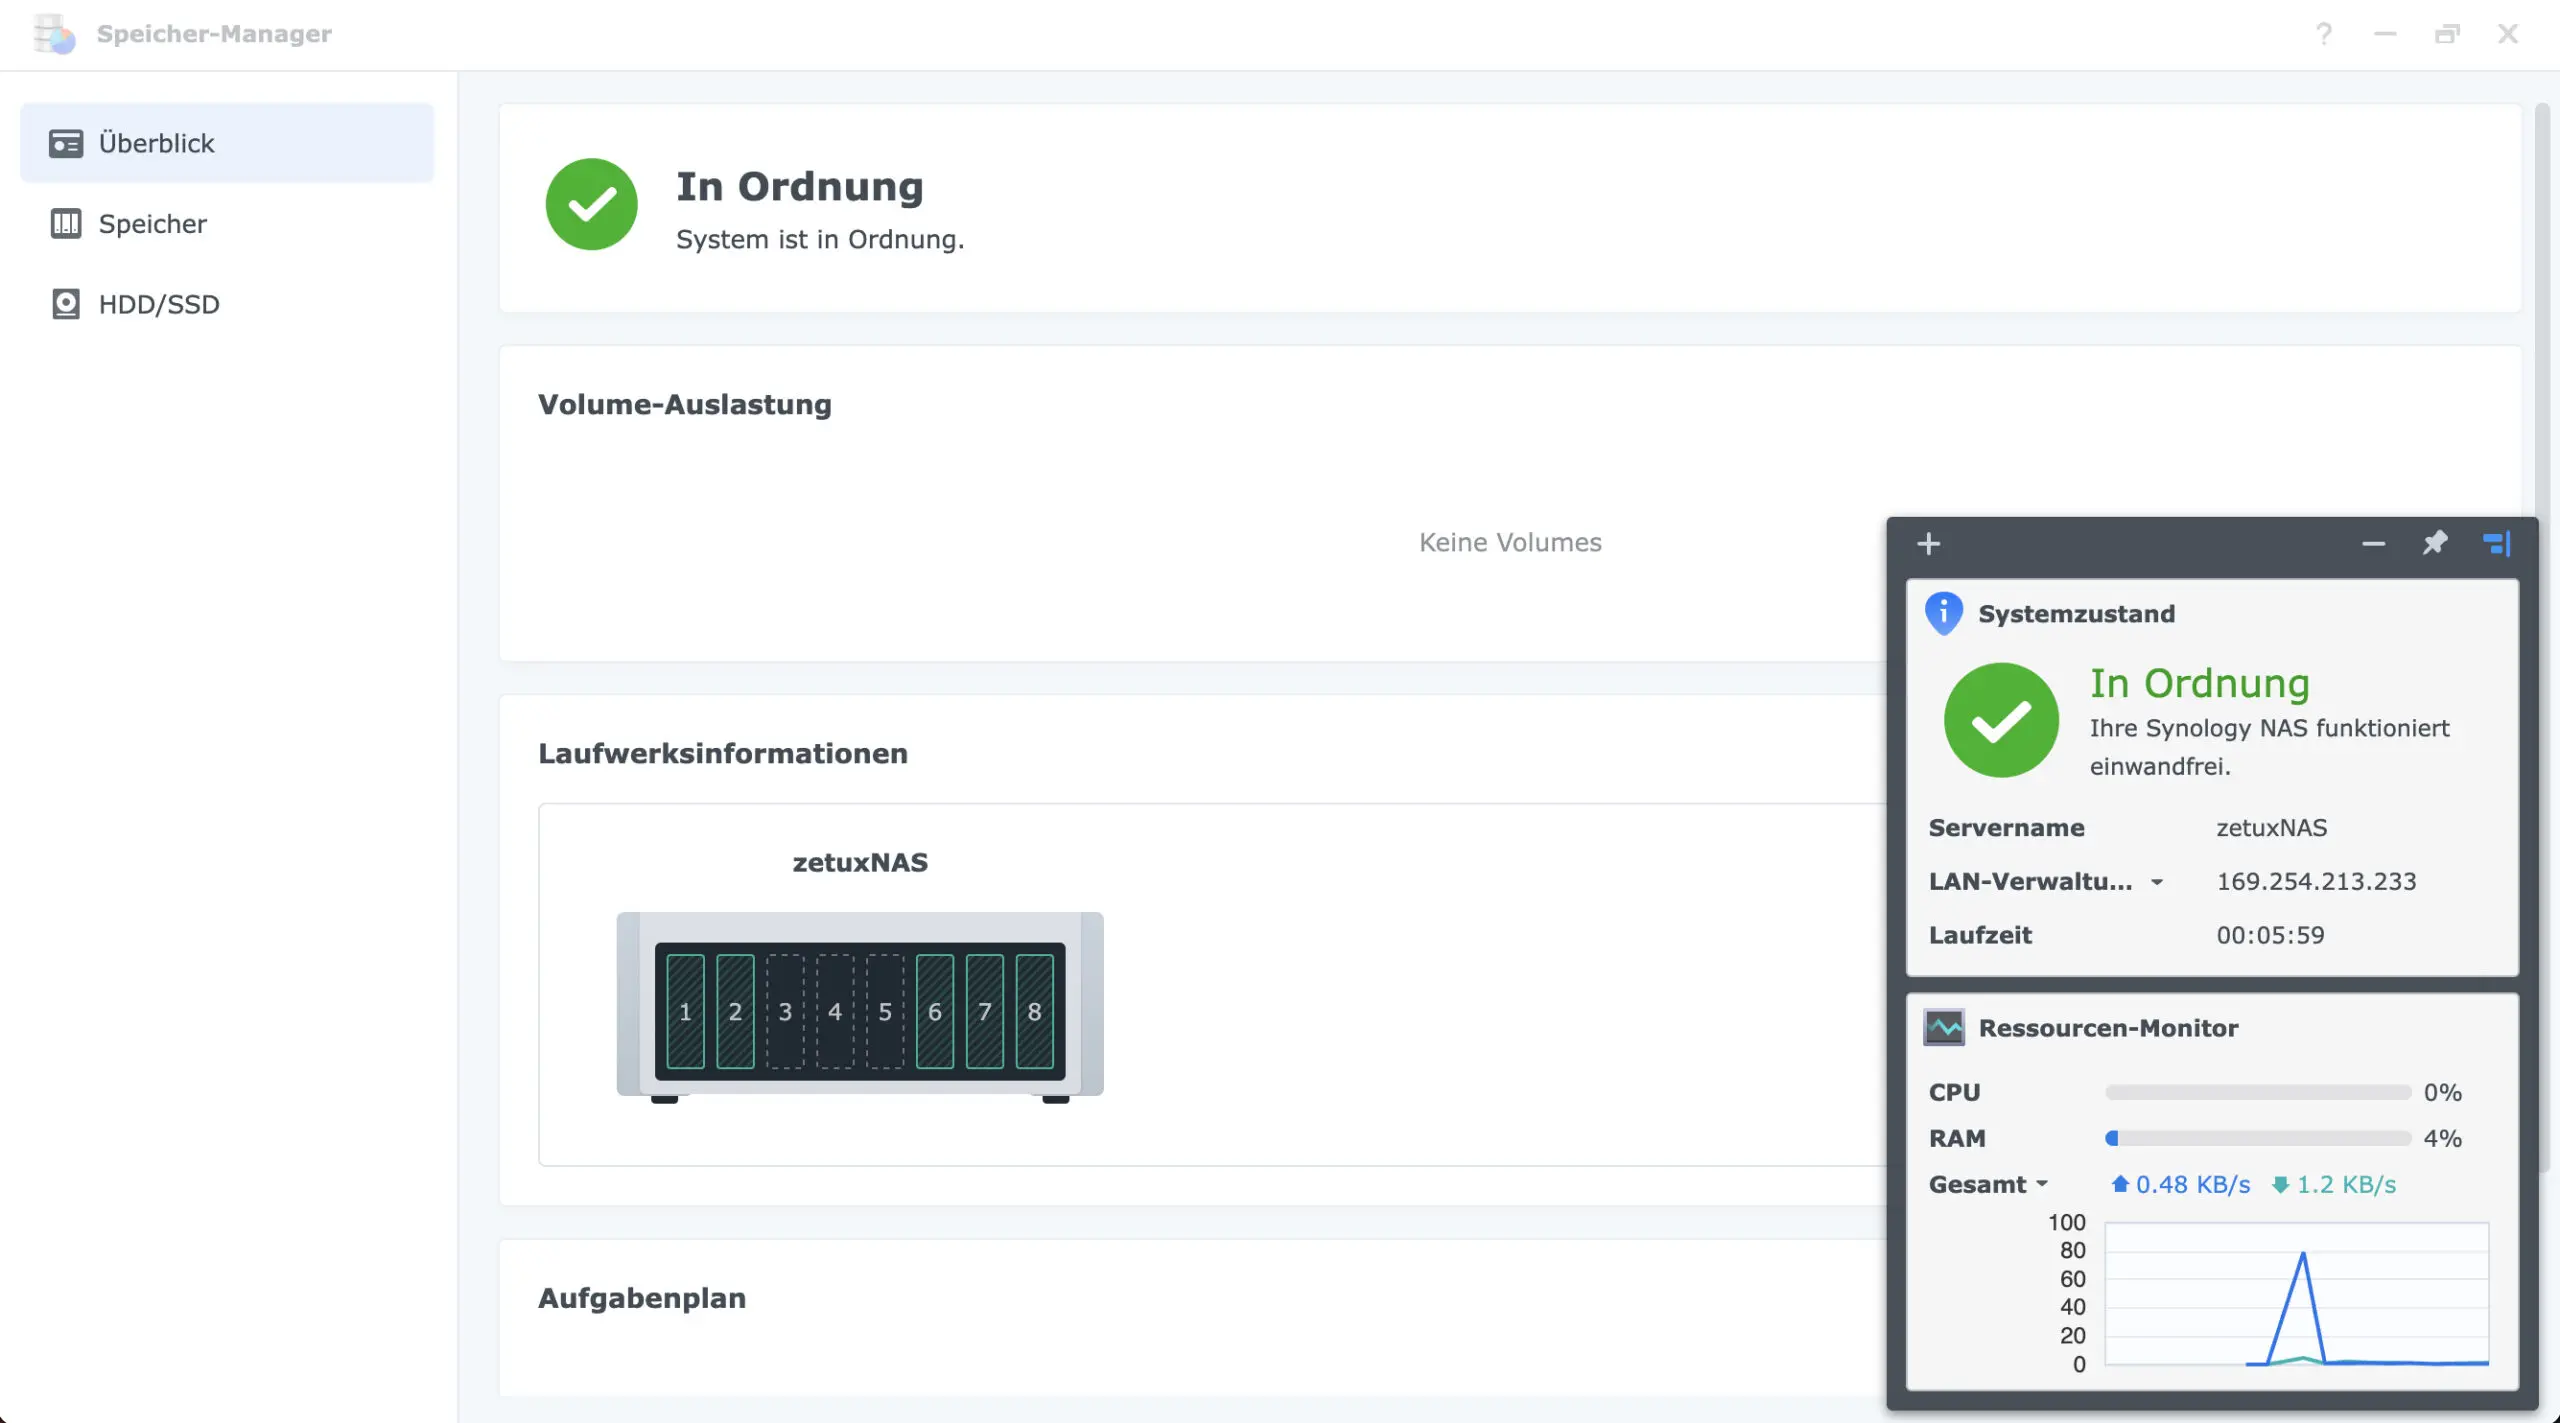Toggle widget panel dock icon
2560x1423 pixels.
[x=2496, y=543]
